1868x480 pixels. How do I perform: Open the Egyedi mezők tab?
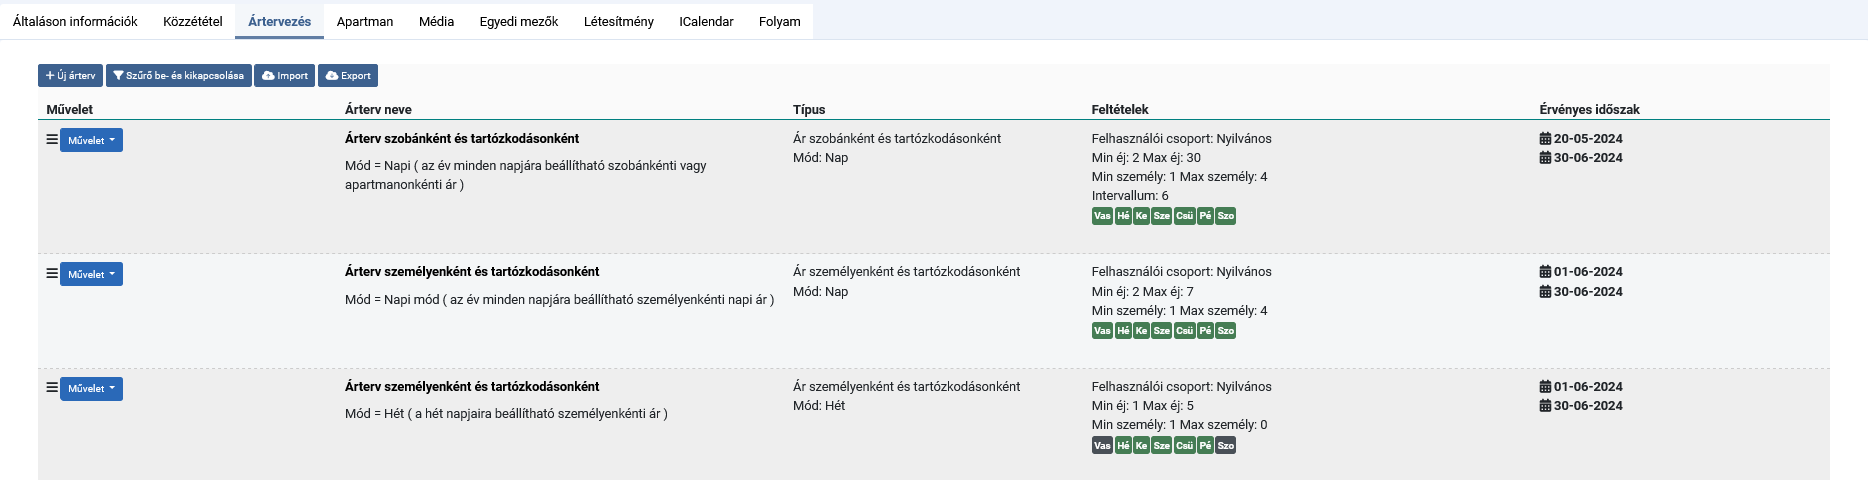point(519,21)
